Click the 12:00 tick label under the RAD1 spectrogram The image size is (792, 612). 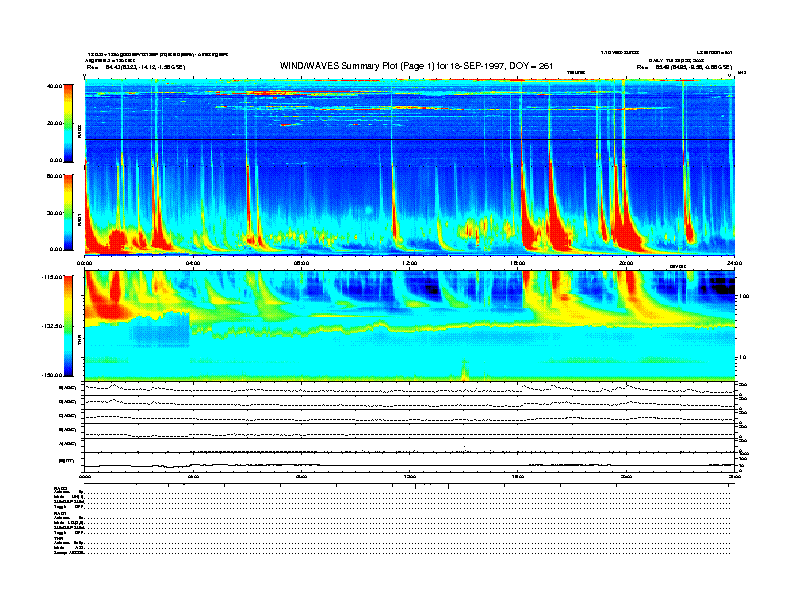pos(410,263)
